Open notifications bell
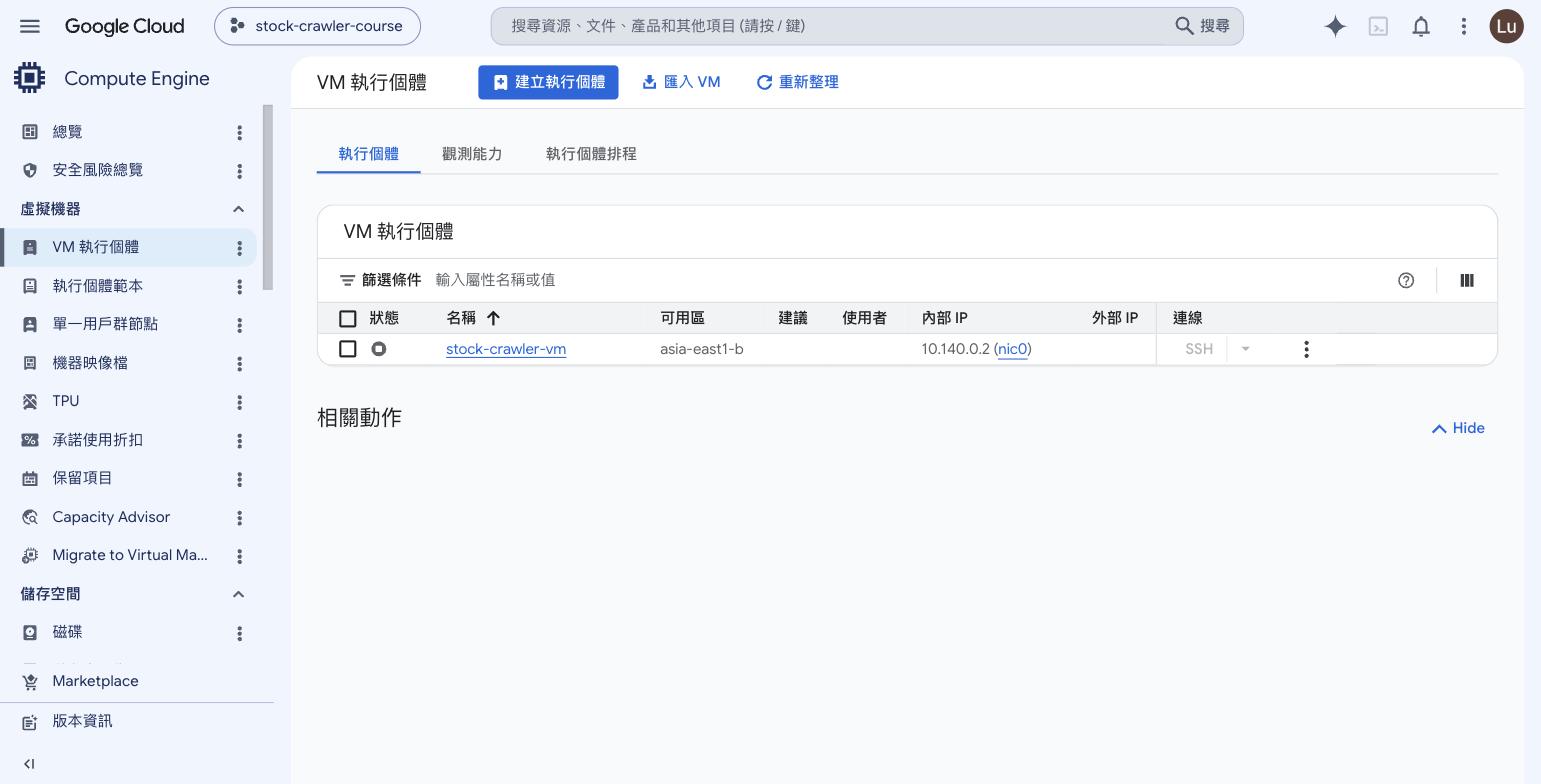The height and width of the screenshot is (784, 1541). (x=1421, y=26)
